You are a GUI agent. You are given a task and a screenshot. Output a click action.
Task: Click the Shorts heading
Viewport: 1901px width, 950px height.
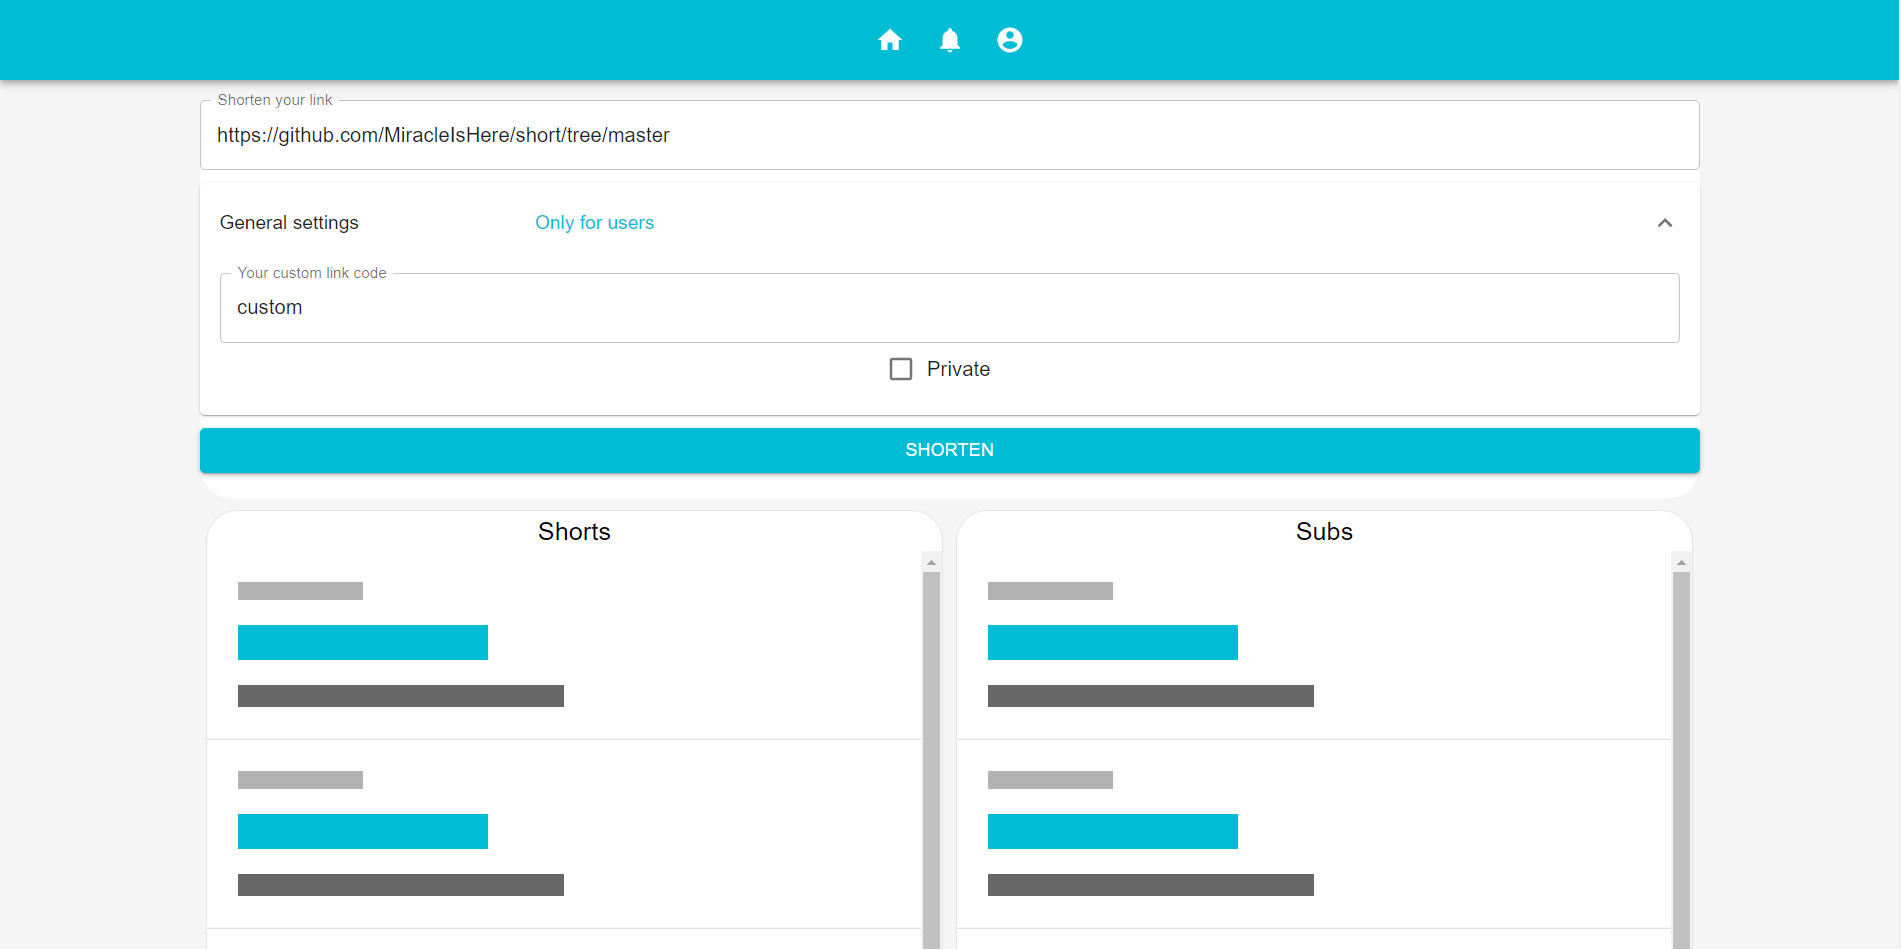[574, 531]
